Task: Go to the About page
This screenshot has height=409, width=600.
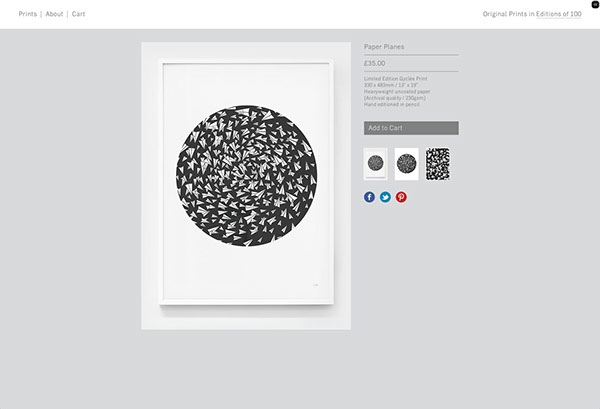Action: [x=54, y=14]
